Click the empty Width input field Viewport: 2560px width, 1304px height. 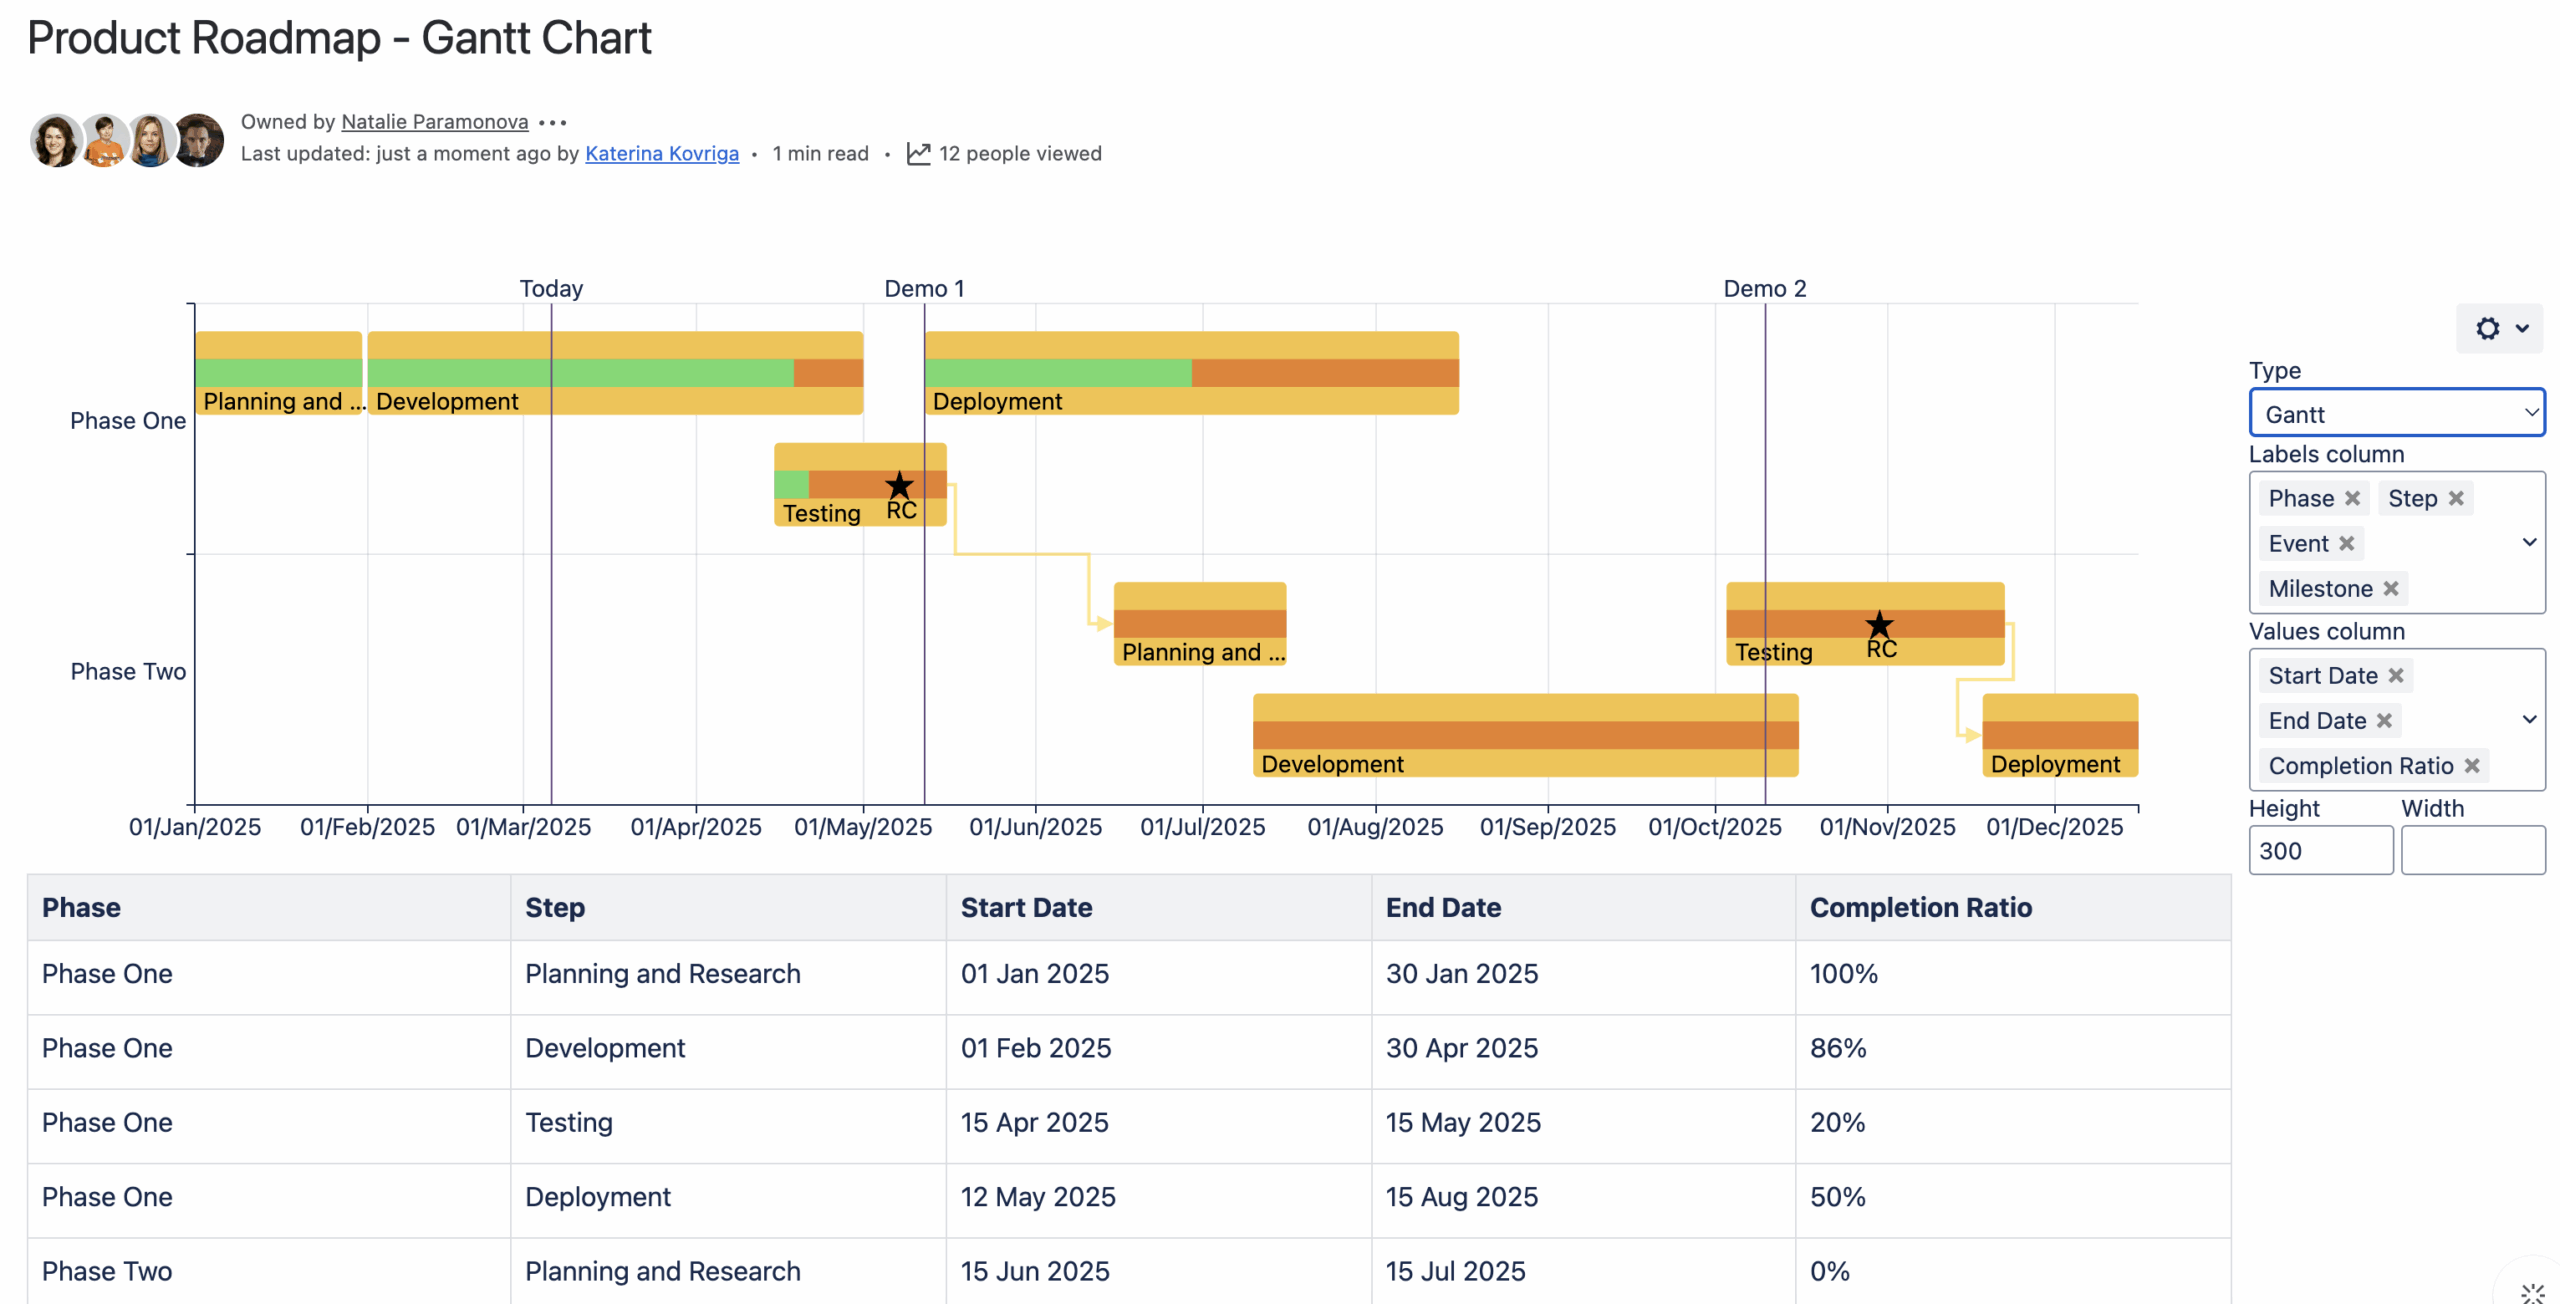[2472, 849]
